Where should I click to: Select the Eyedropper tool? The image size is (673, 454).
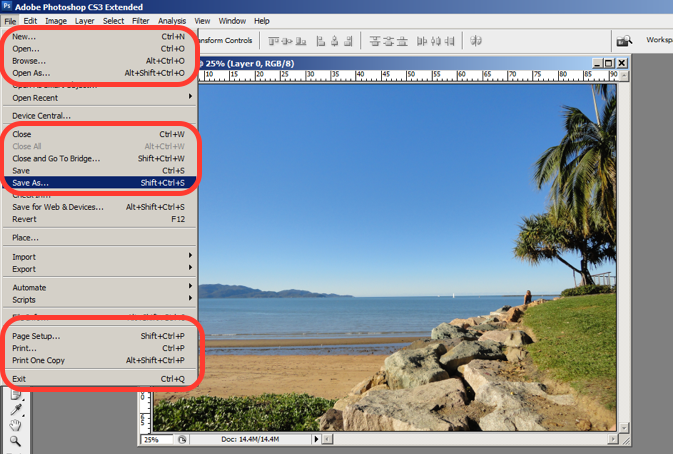[x=16, y=410]
